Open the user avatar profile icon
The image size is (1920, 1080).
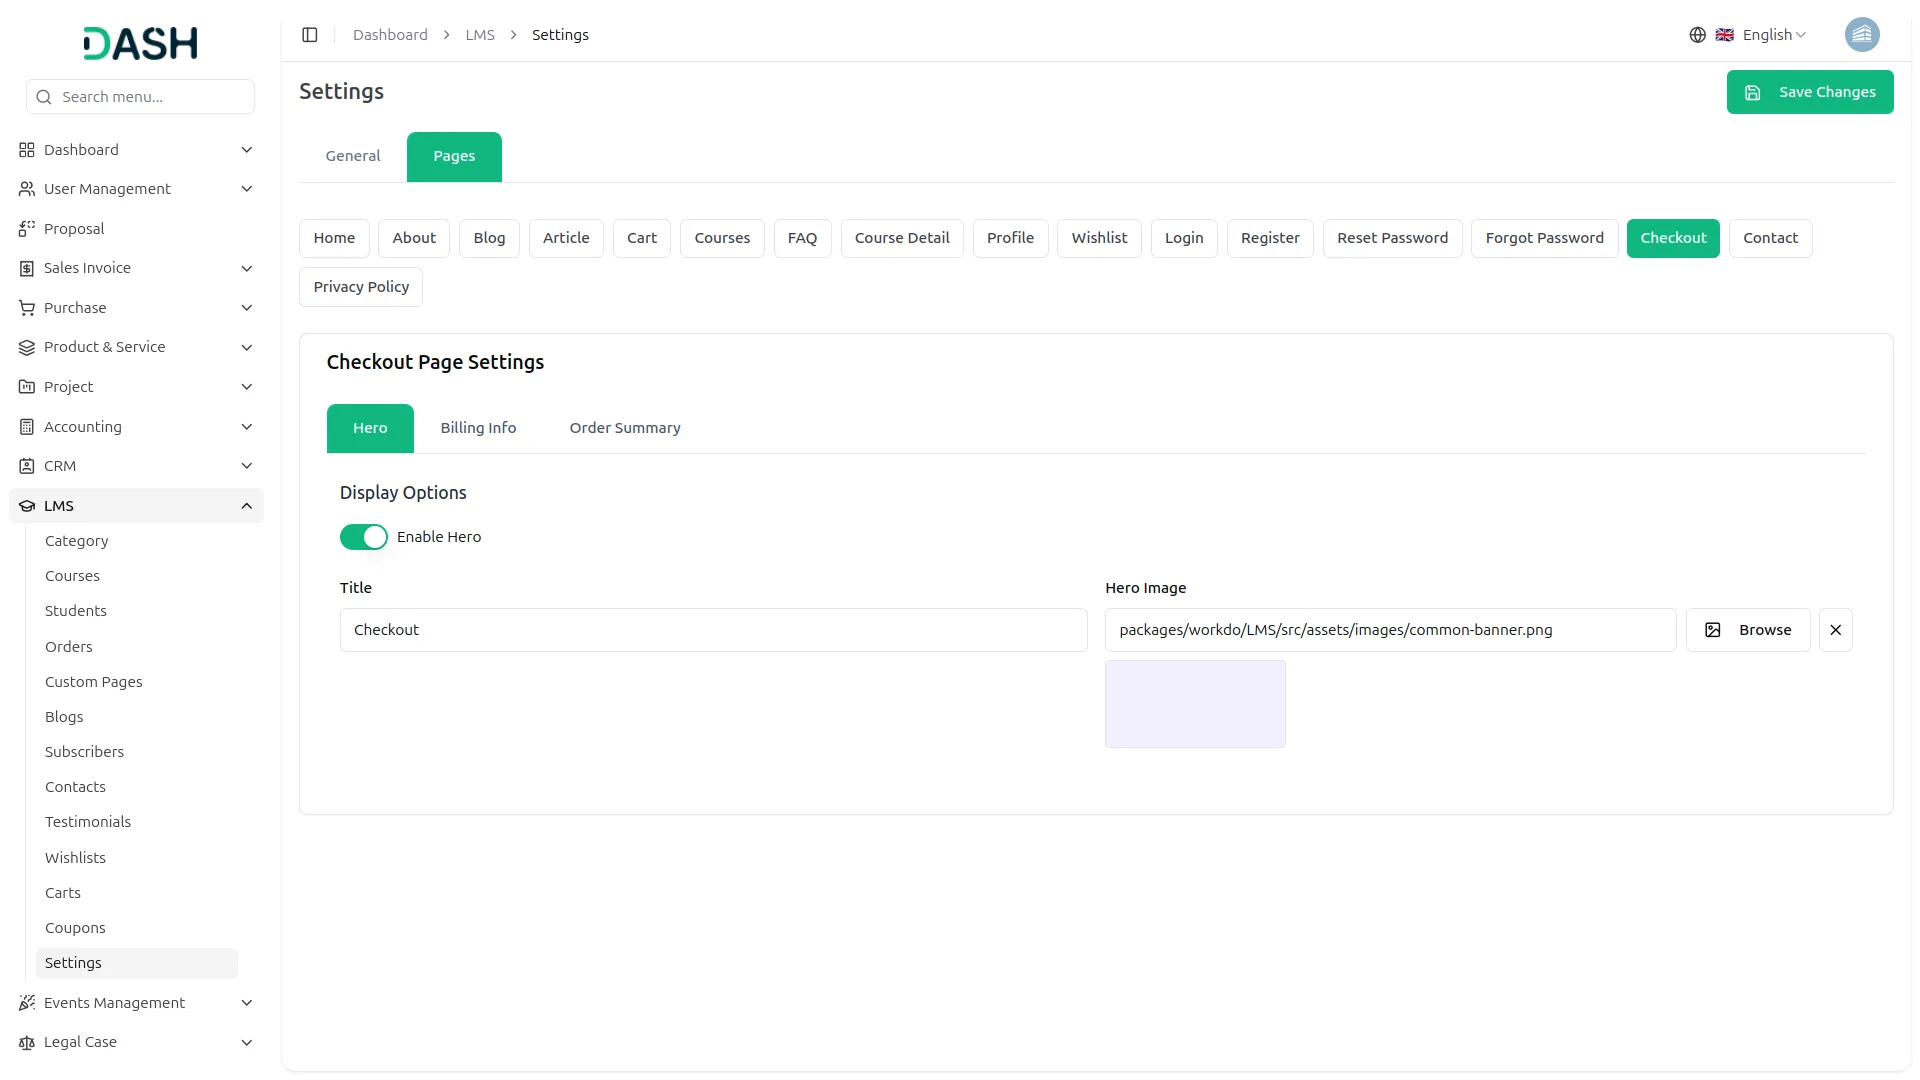pos(1861,35)
